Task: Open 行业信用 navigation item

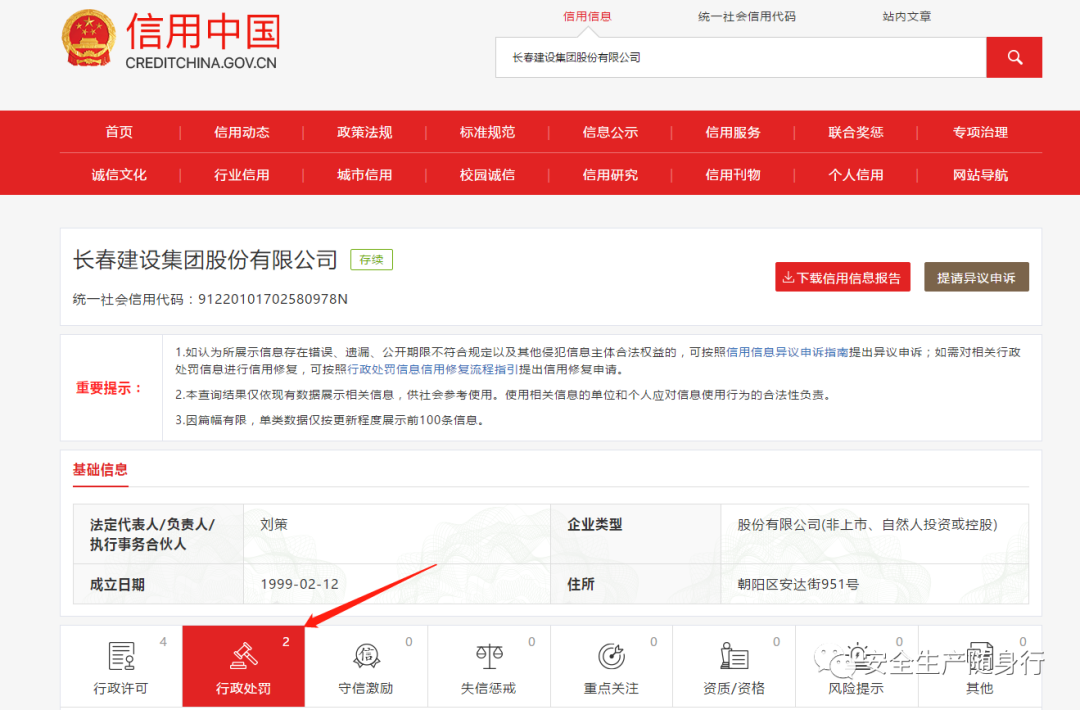Action: [242, 175]
